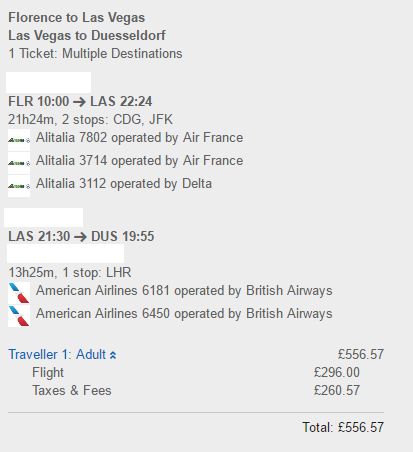Click the Flight price £296.00
The width and height of the screenshot is (413, 452).
pos(337,372)
